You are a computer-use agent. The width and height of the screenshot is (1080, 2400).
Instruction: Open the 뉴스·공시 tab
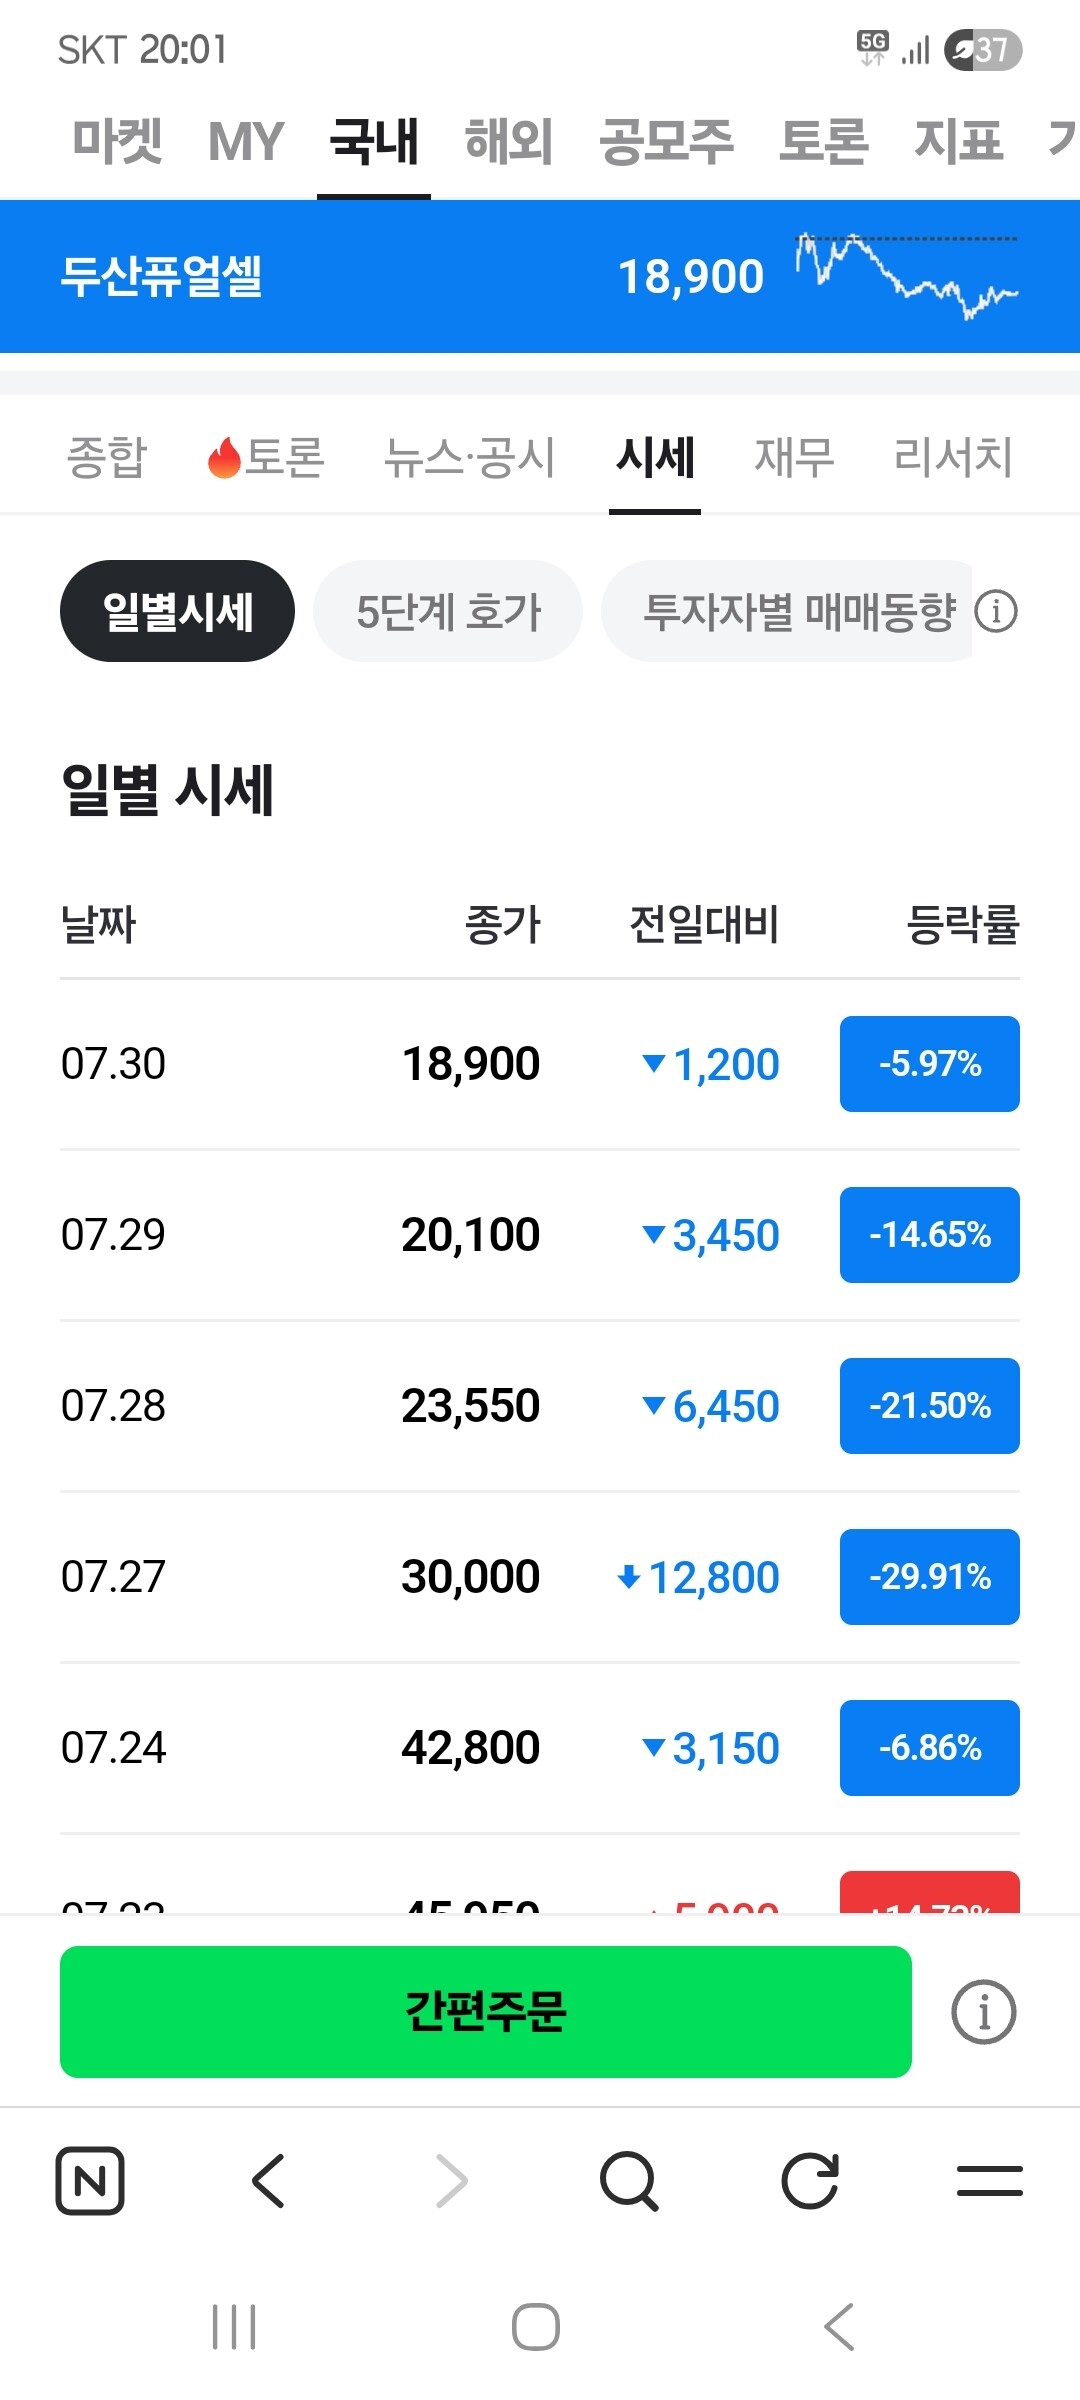click(470, 457)
